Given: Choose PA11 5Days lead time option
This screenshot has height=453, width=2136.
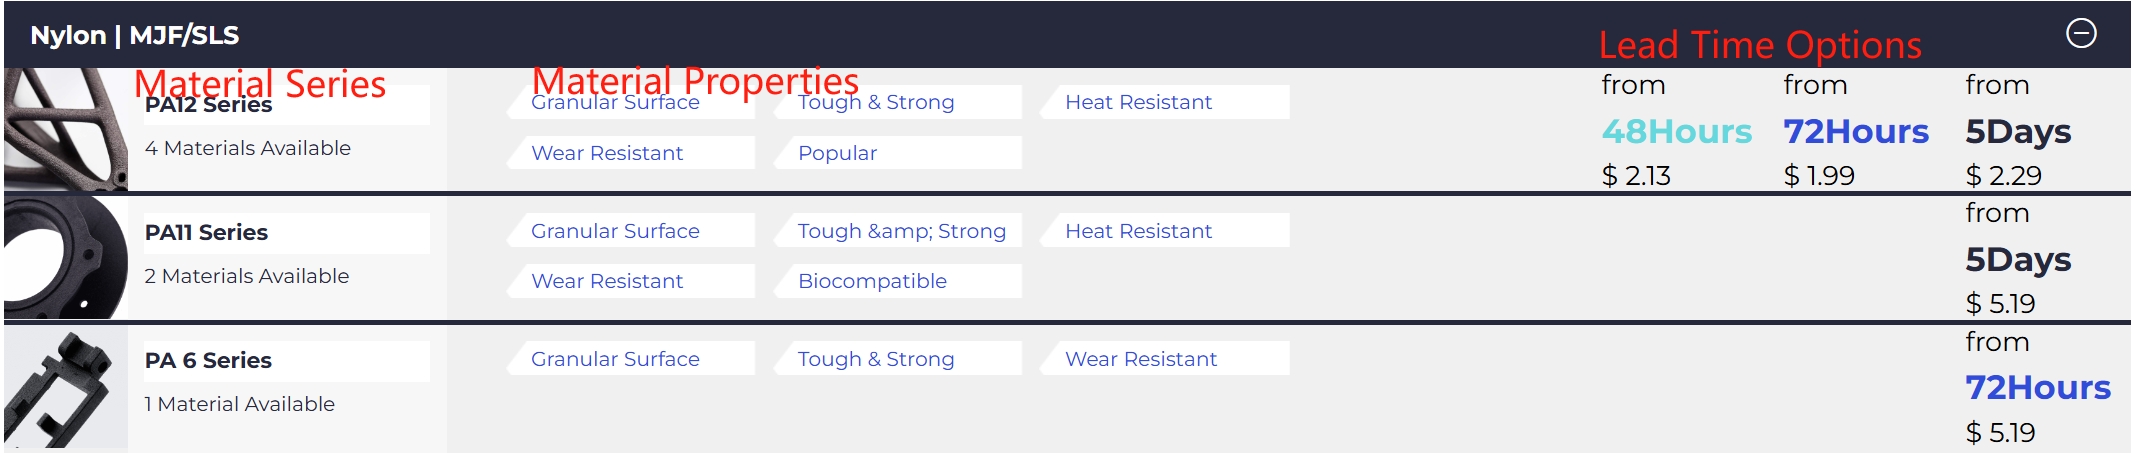Looking at the screenshot, I should [x=2018, y=260].
